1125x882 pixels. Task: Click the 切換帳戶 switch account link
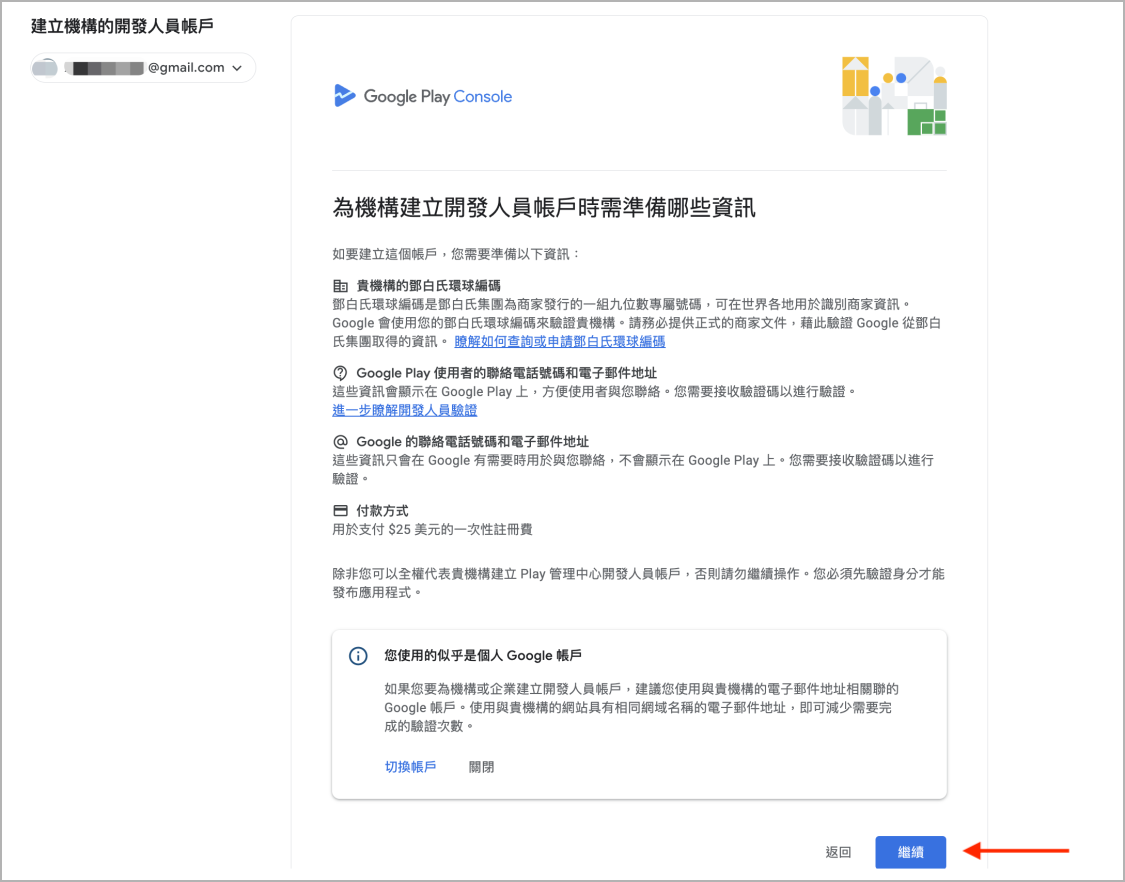tap(410, 766)
